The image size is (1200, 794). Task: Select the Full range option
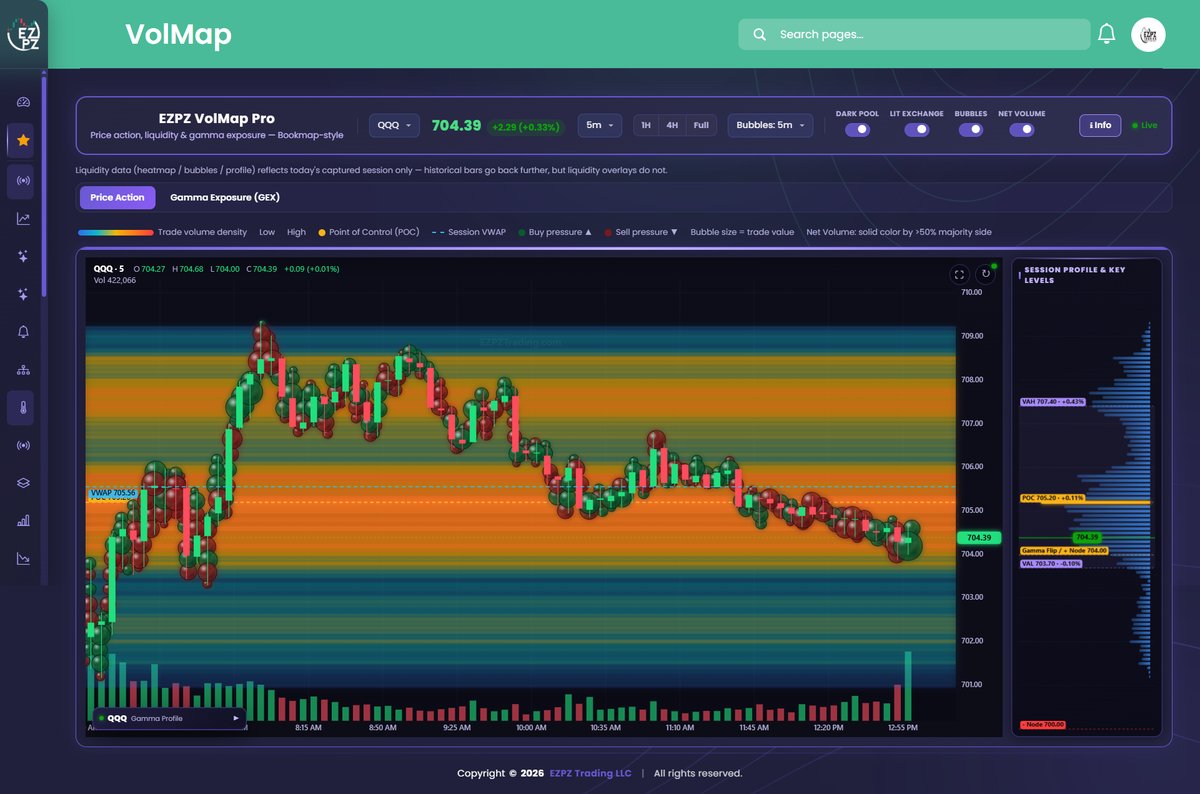point(701,125)
